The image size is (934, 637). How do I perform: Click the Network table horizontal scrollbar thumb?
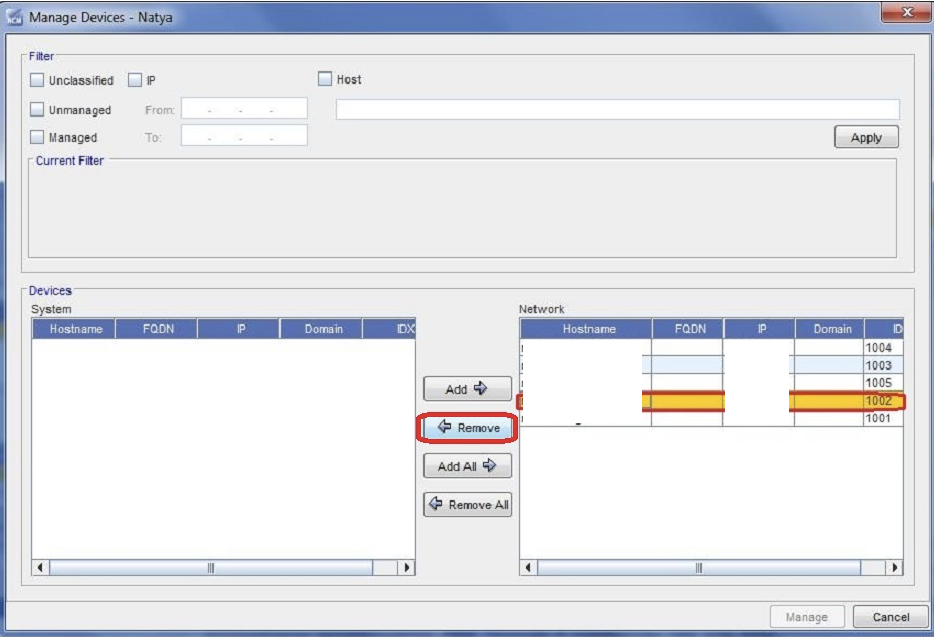tap(699, 567)
